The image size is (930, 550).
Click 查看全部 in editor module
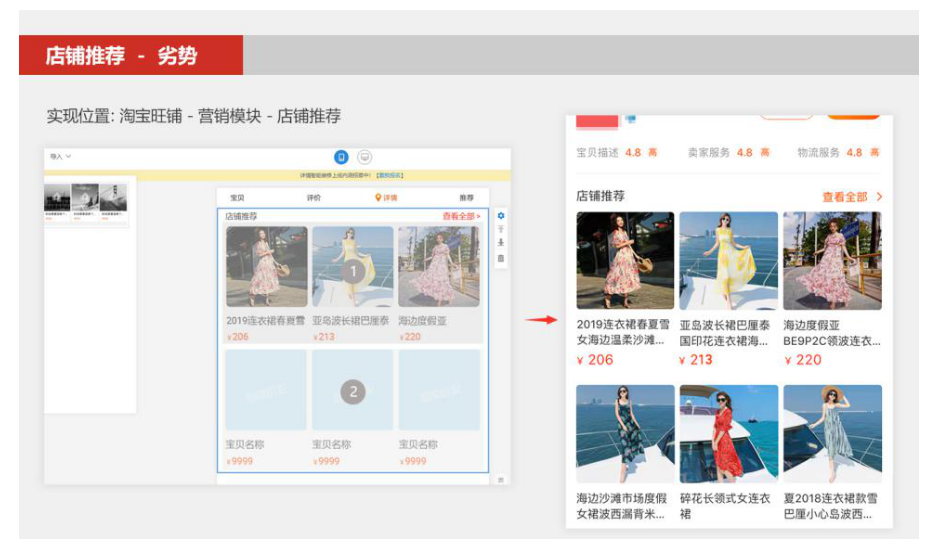(x=461, y=216)
